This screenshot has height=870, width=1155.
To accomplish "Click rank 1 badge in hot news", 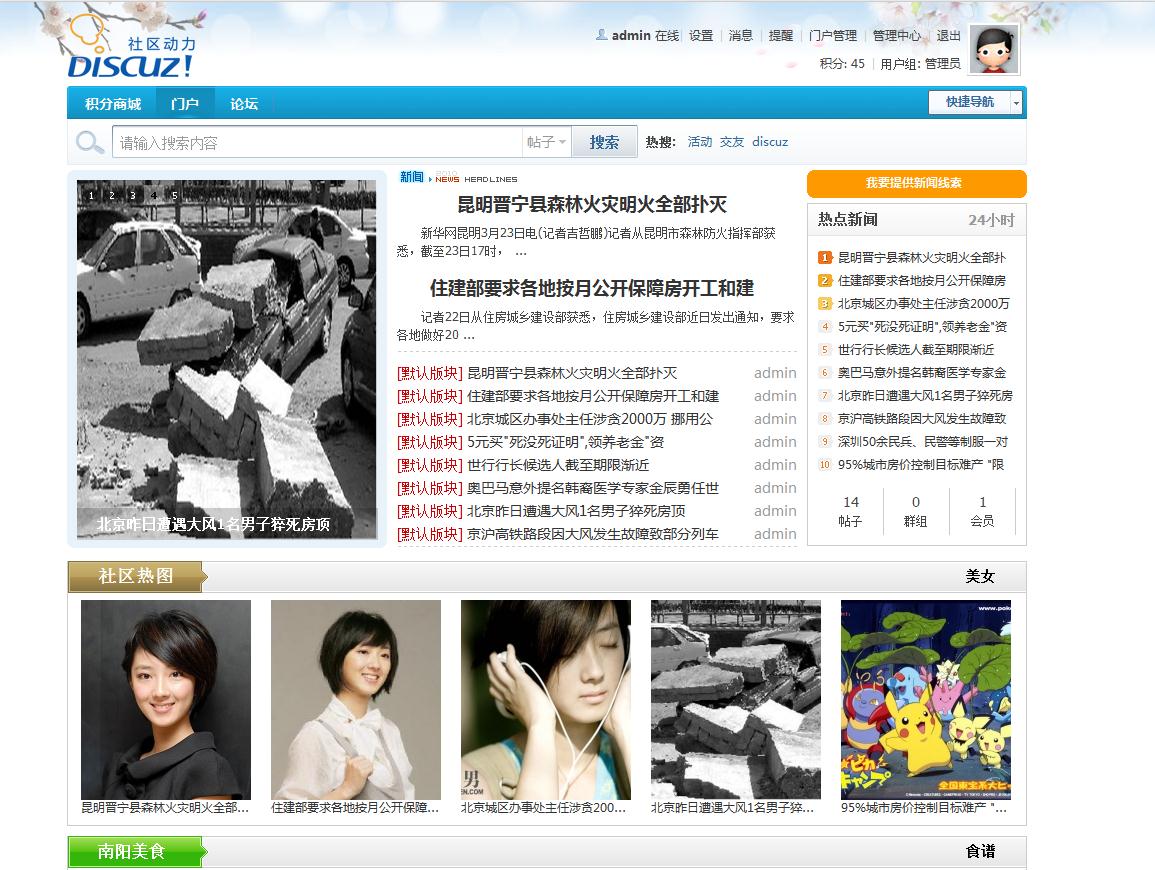I will tap(825, 258).
